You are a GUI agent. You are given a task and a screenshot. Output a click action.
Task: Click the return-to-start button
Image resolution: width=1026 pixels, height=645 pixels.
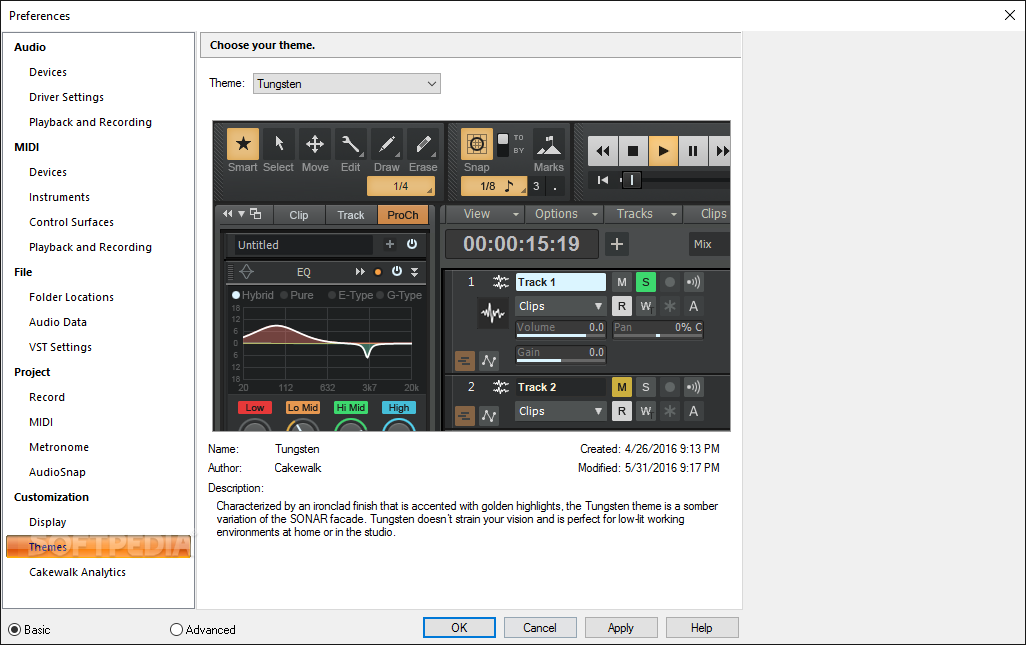click(603, 180)
